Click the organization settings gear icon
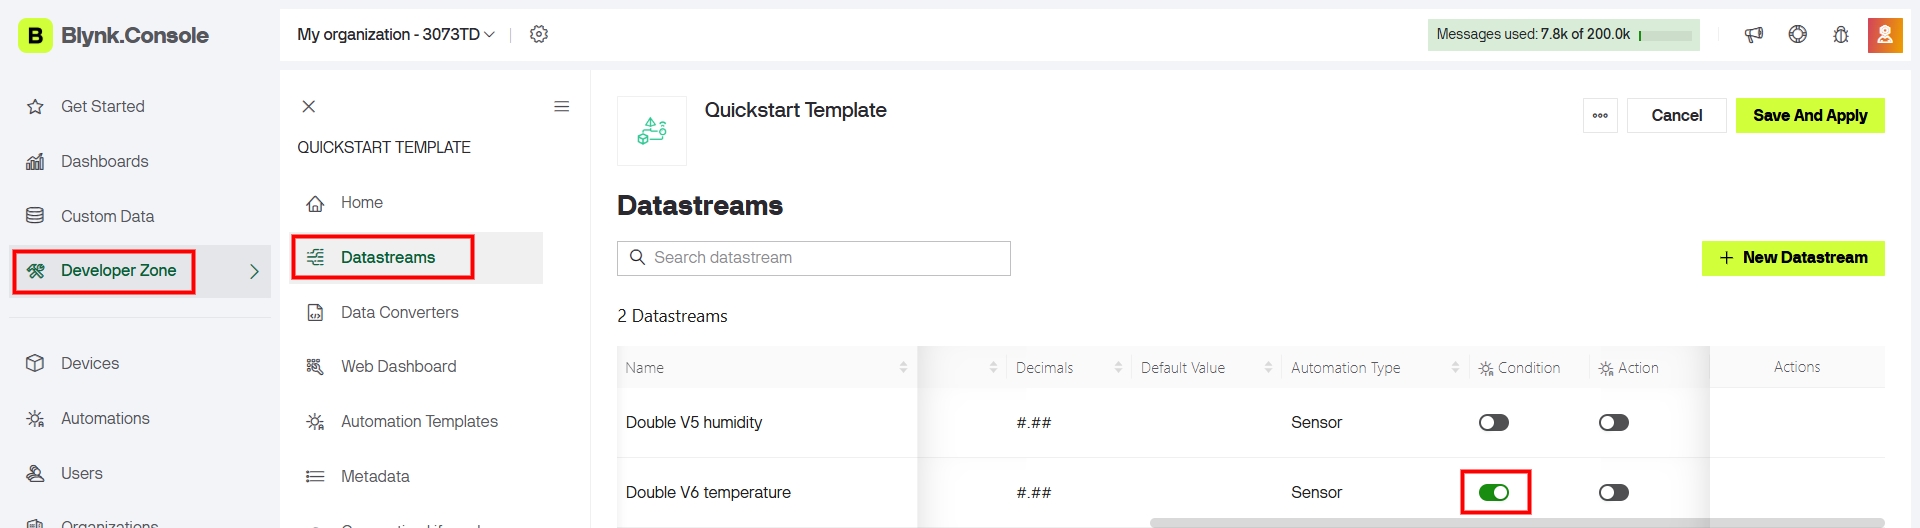Screen dimensions: 1920x528 (539, 34)
